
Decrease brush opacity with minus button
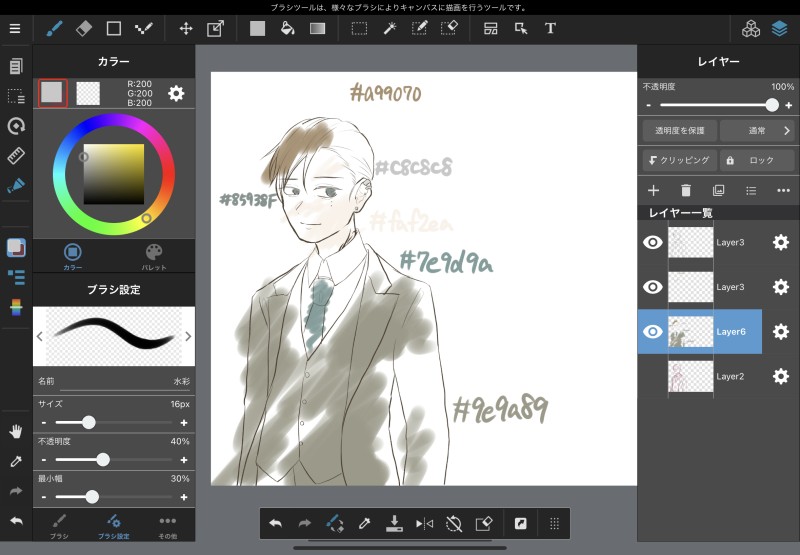[x=44, y=460]
